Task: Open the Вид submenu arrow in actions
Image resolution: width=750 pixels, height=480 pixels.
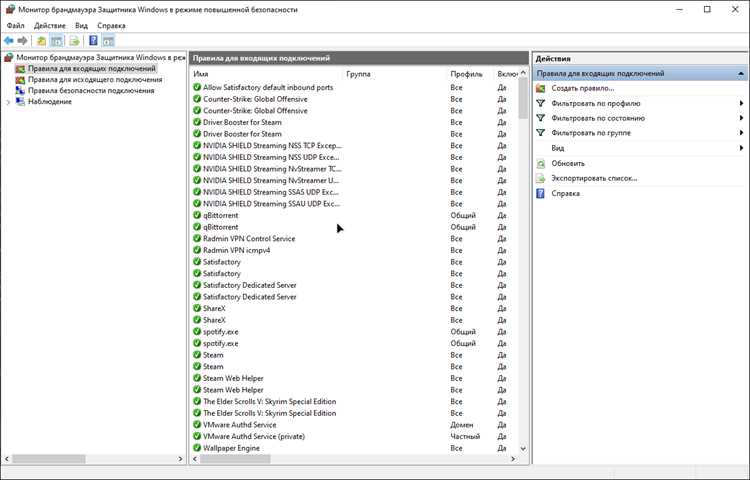Action: coord(741,148)
